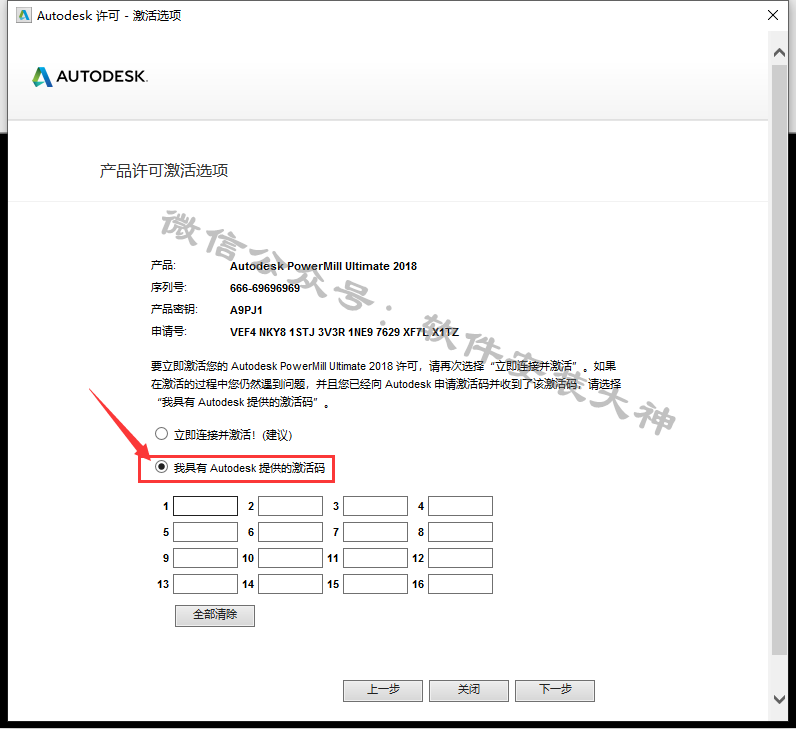Click the Autodesk logo in header
The image size is (796, 729).
(x=90, y=77)
